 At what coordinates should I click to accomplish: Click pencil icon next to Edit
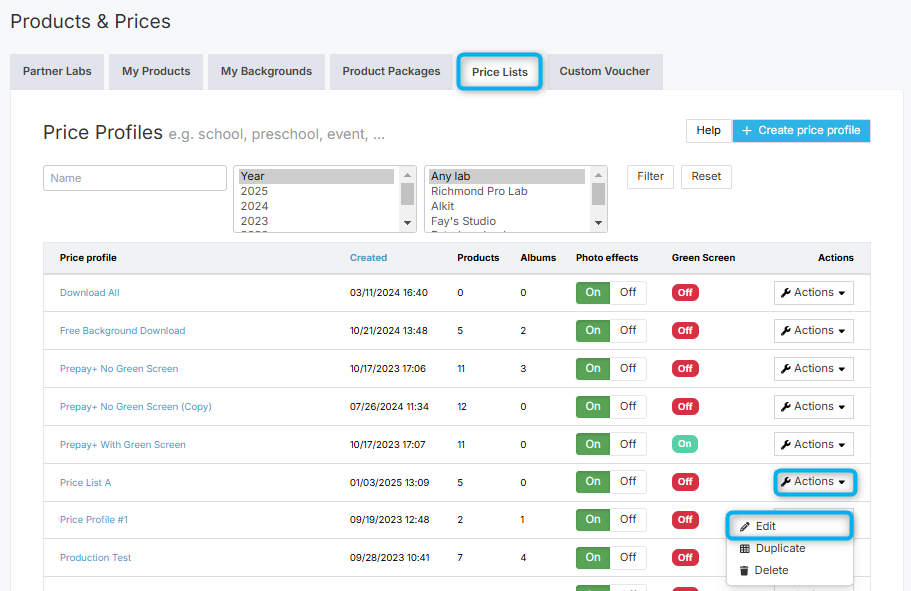coord(744,526)
